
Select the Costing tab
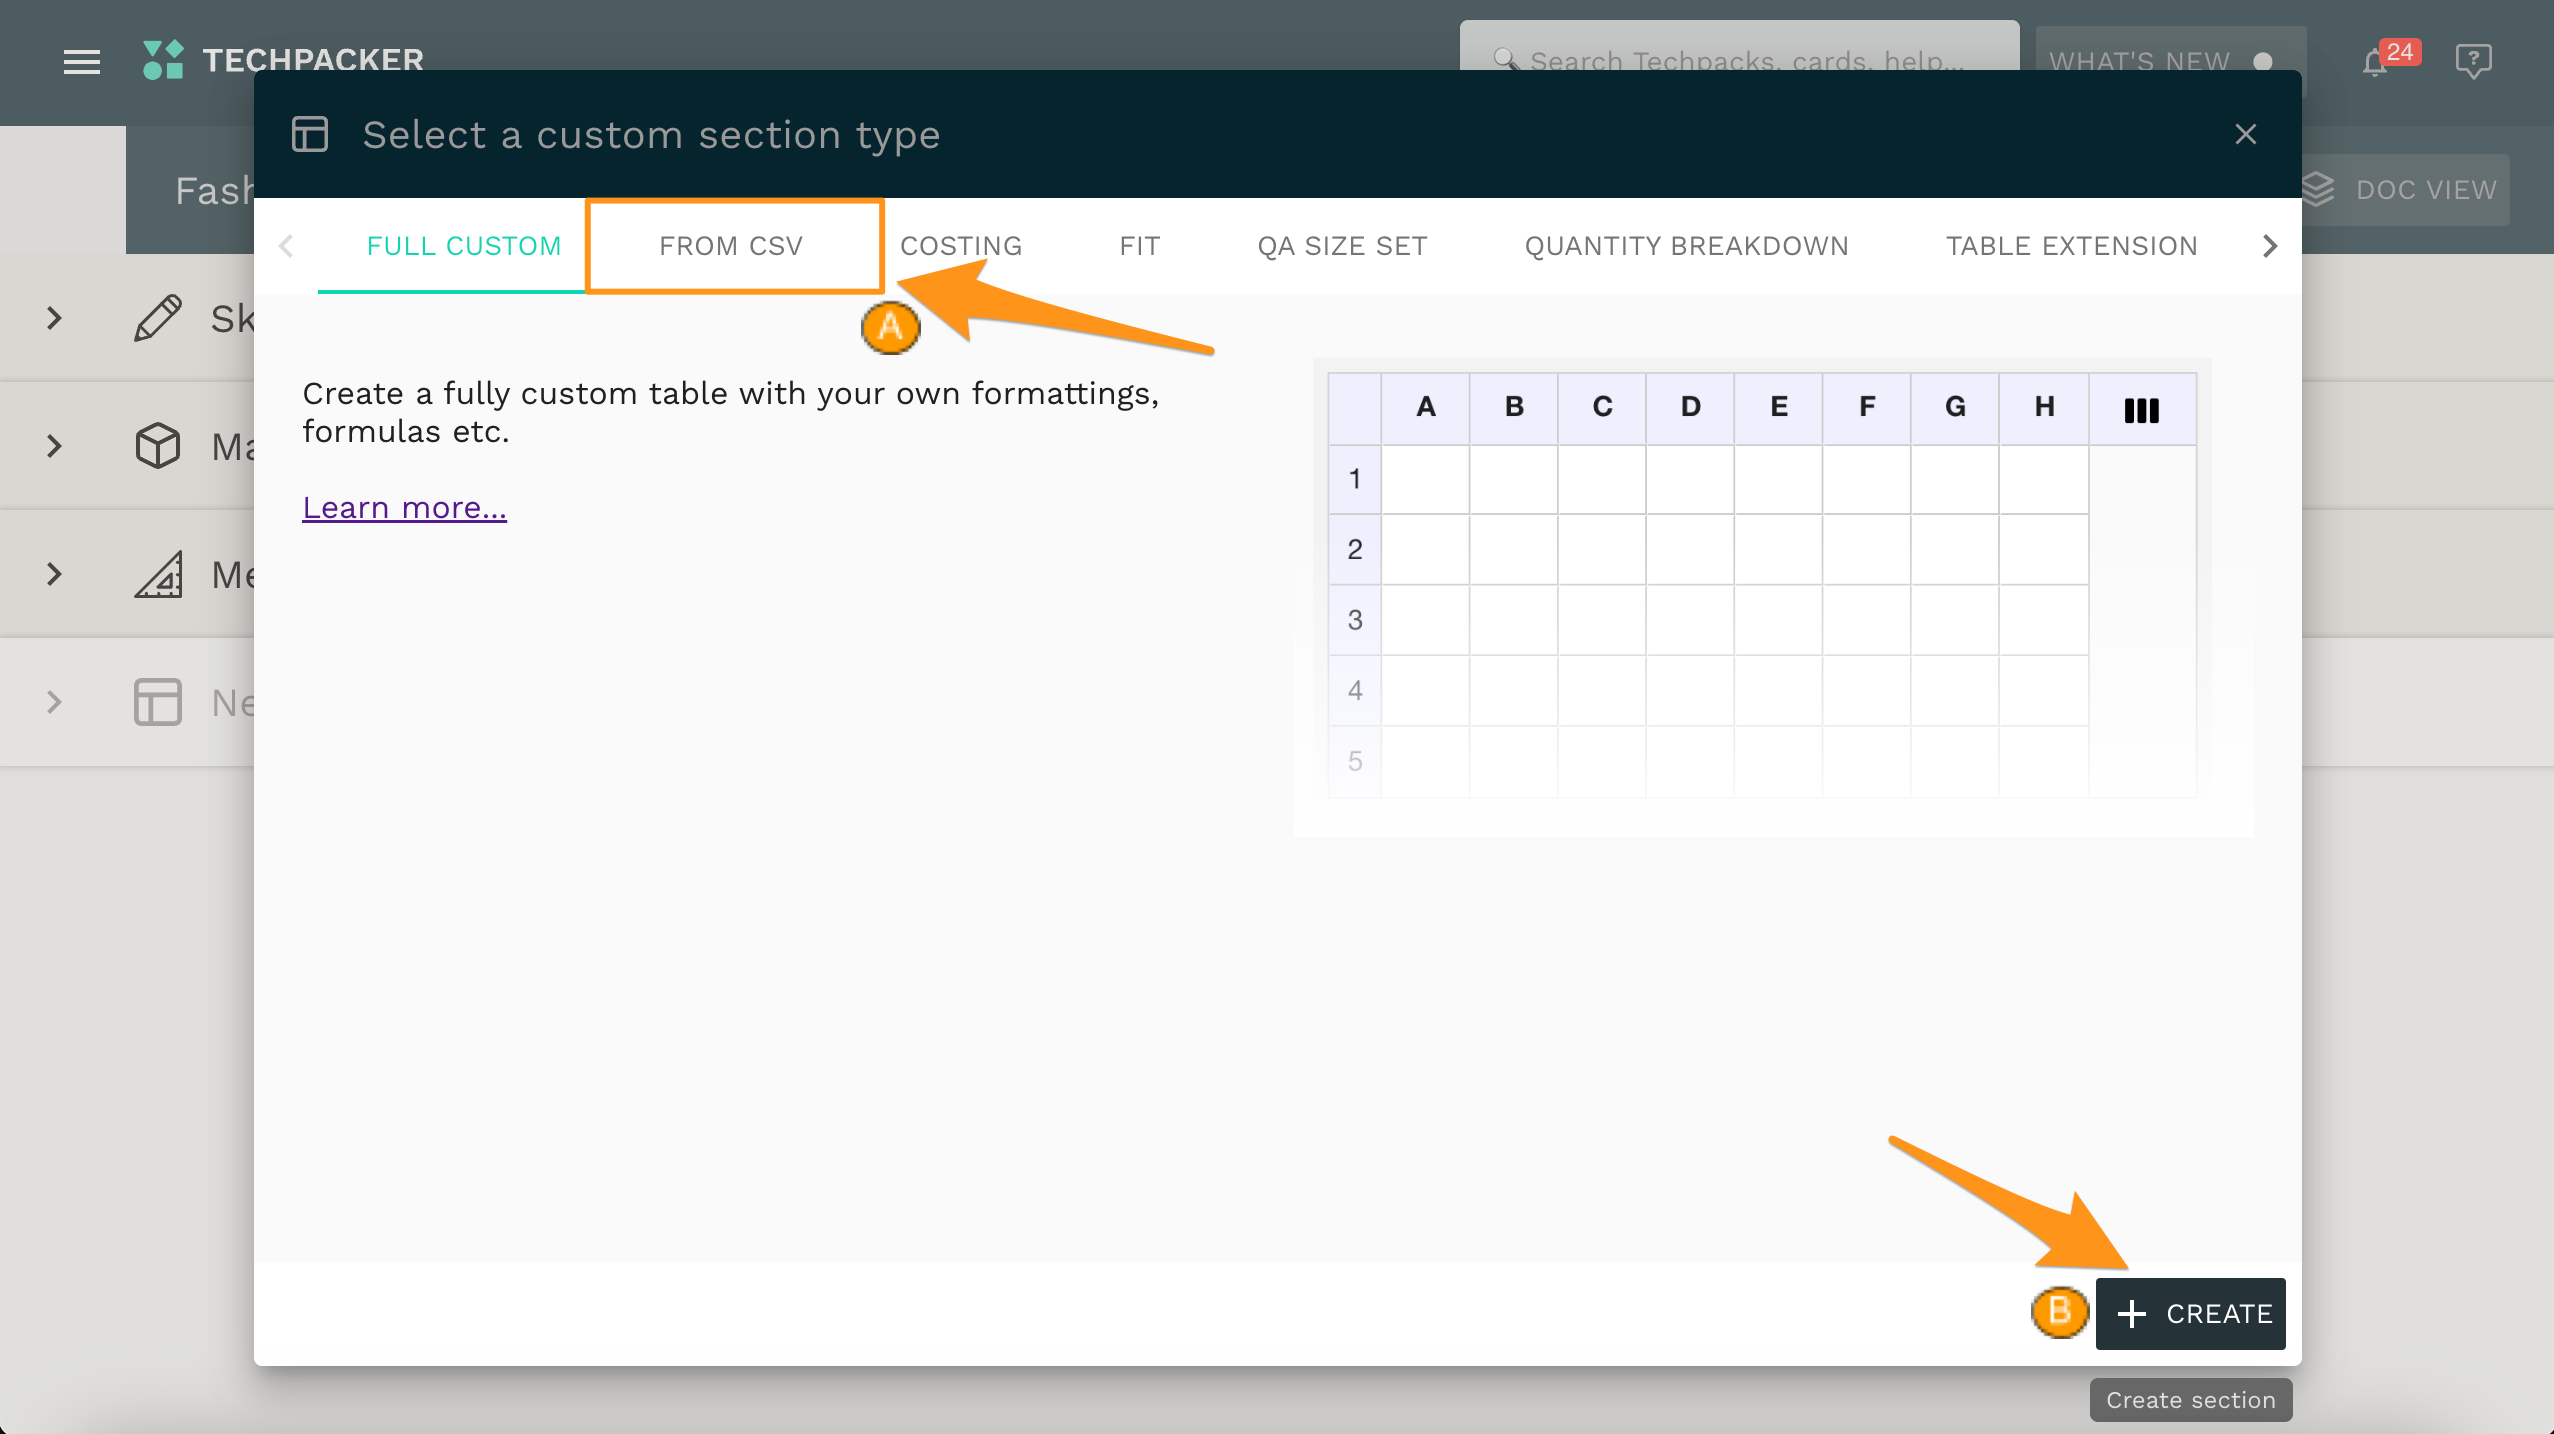point(961,246)
